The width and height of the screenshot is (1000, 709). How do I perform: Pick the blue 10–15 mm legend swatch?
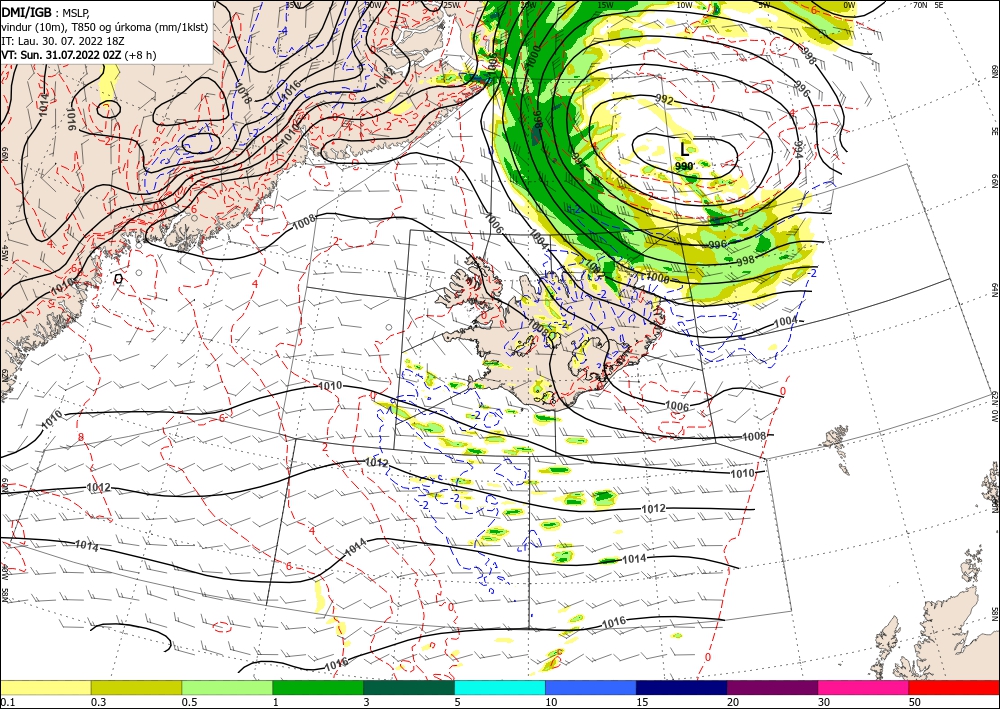pyautogui.click(x=591, y=687)
